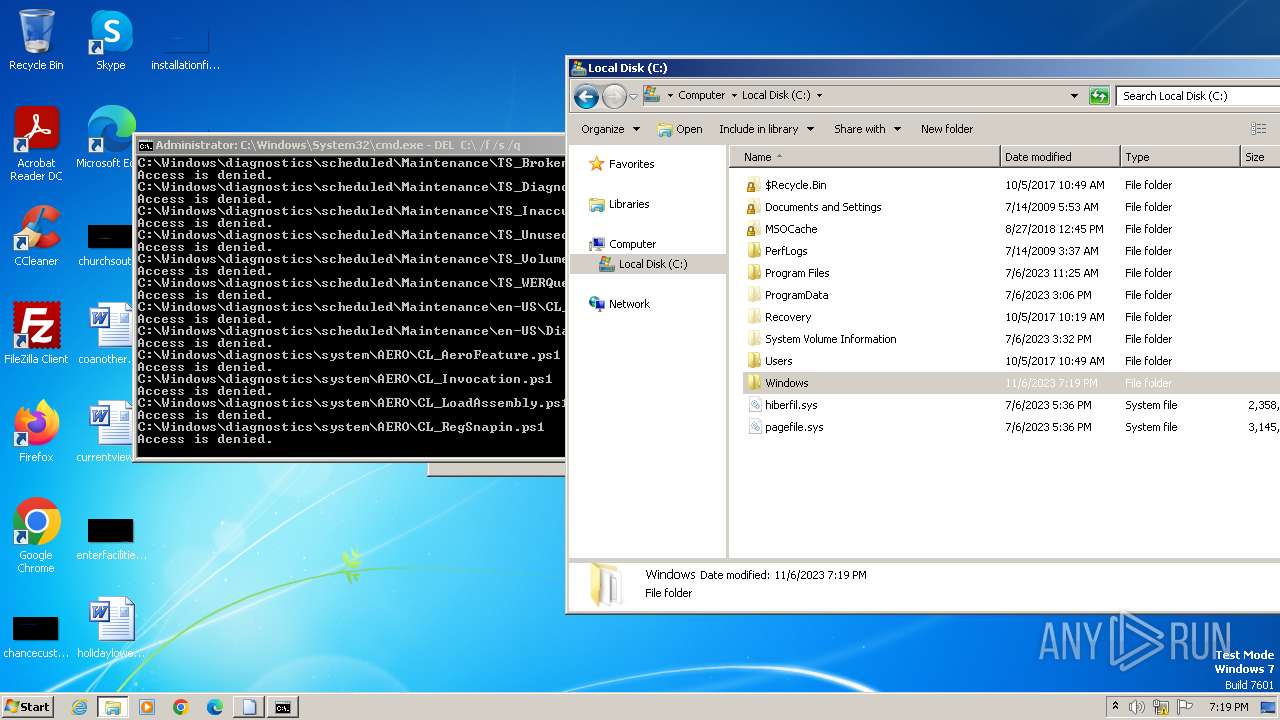
Task: Open Chrome from the taskbar
Action: click(x=181, y=707)
